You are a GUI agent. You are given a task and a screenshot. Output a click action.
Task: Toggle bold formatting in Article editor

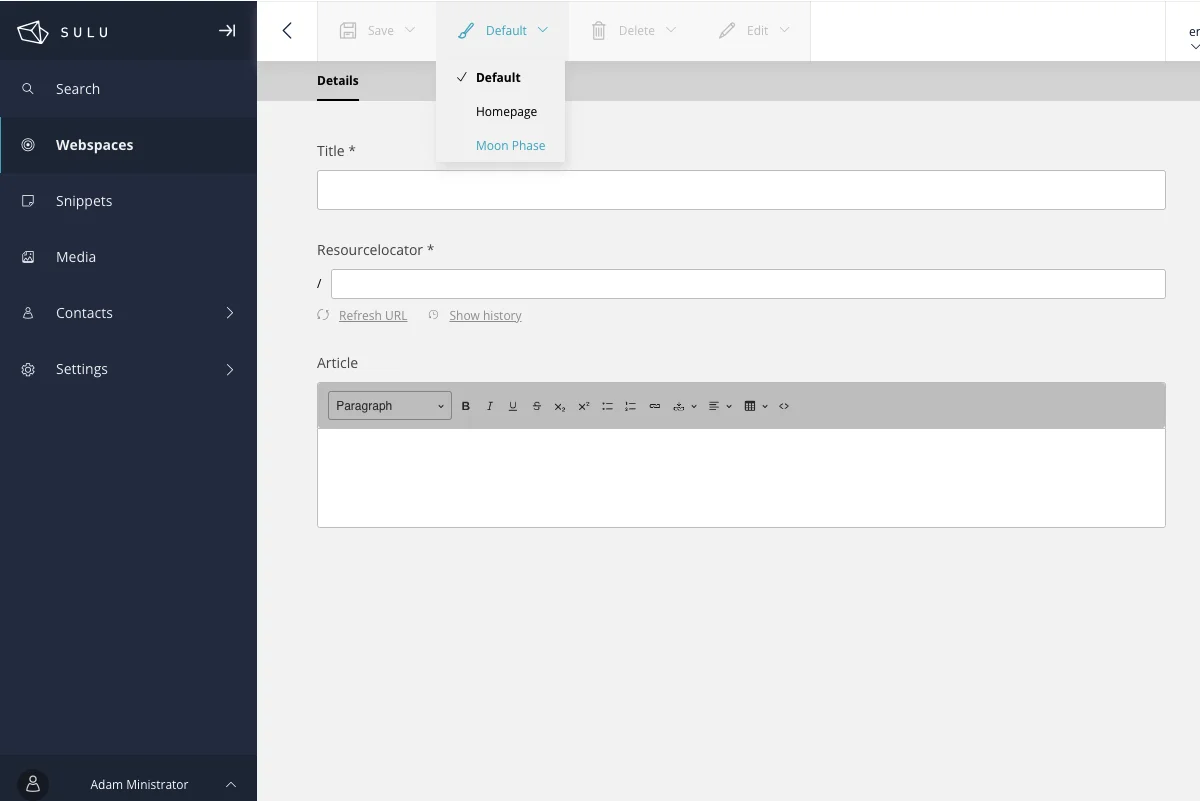(x=466, y=406)
